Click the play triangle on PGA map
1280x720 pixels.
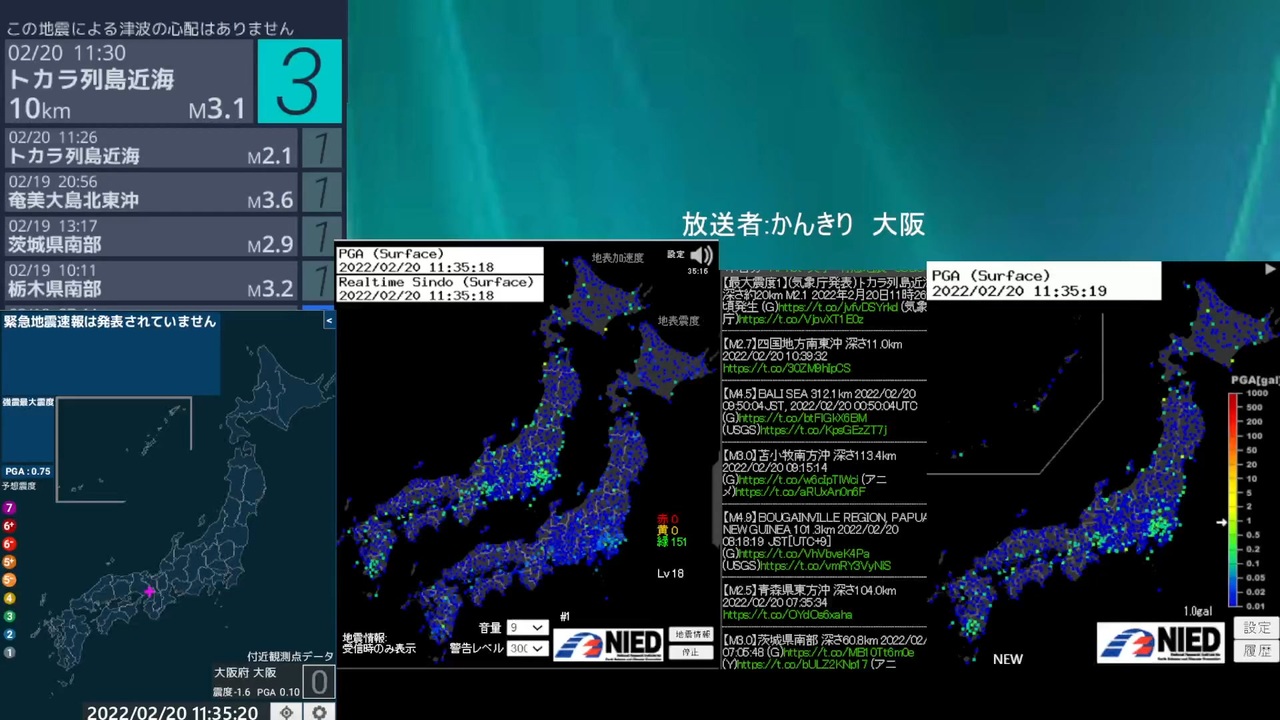point(1270,269)
